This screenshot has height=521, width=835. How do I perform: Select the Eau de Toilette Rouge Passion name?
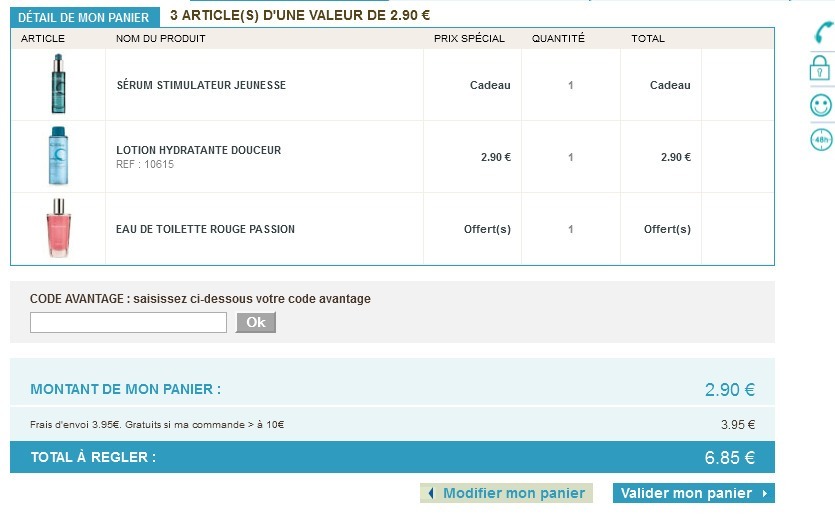coord(205,229)
